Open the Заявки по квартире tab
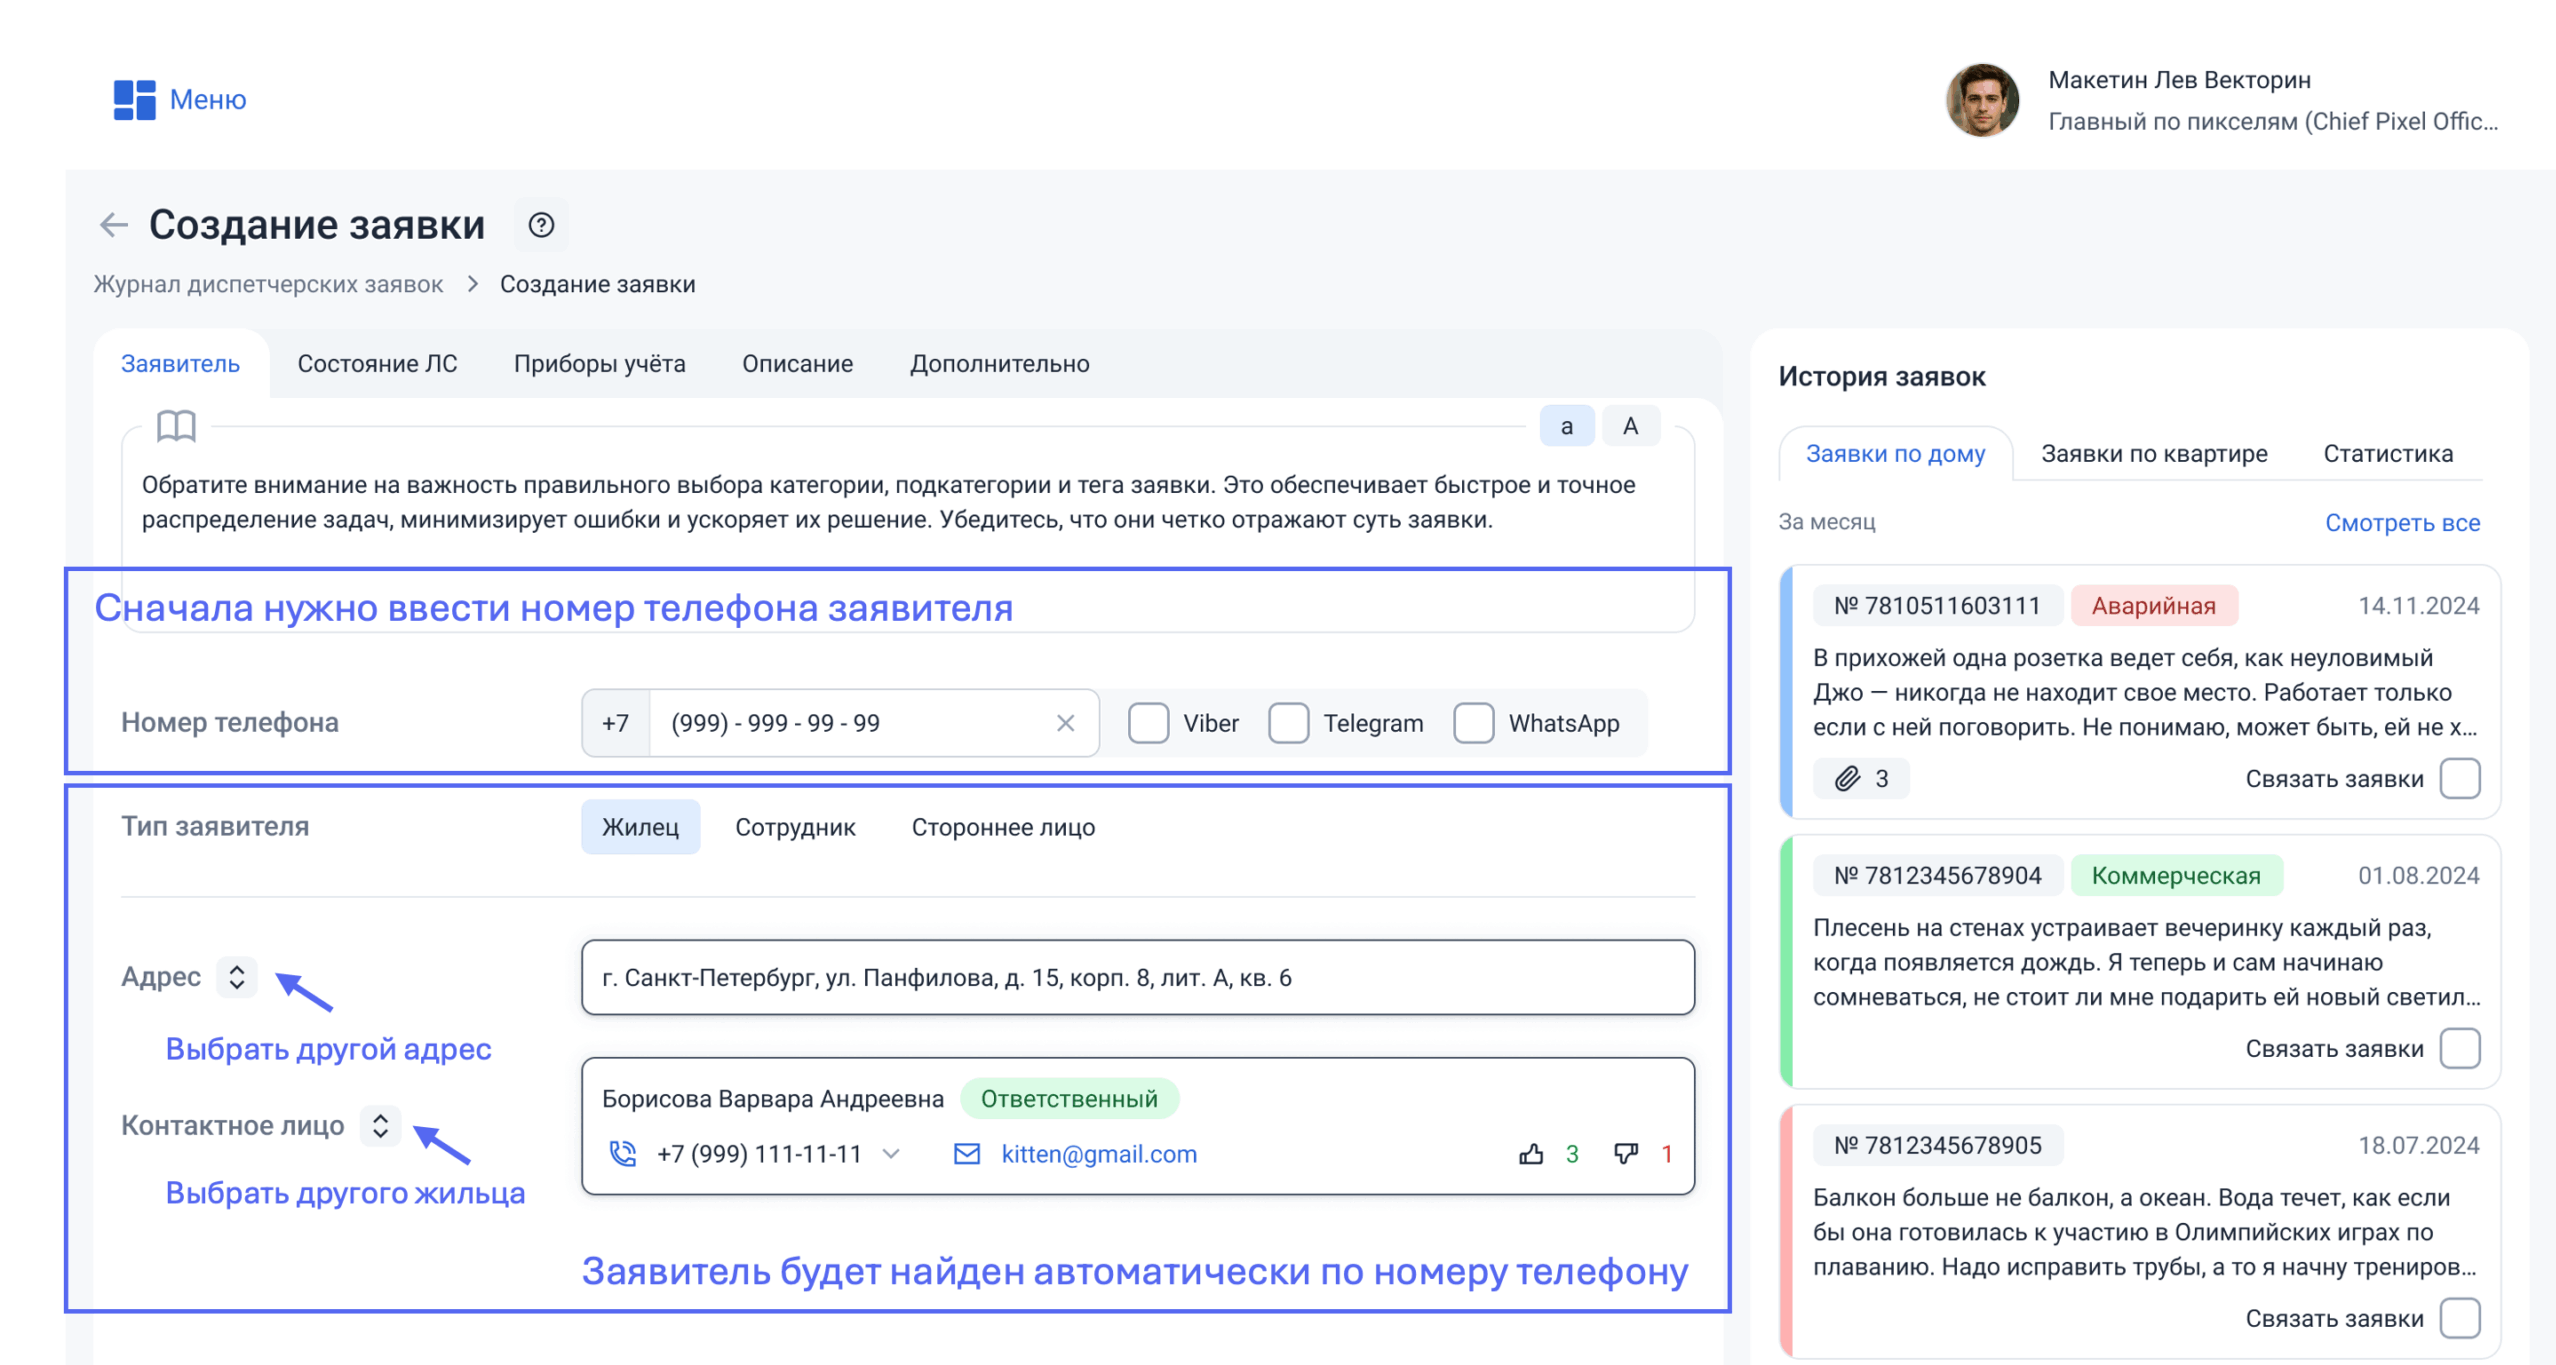 [x=2153, y=454]
